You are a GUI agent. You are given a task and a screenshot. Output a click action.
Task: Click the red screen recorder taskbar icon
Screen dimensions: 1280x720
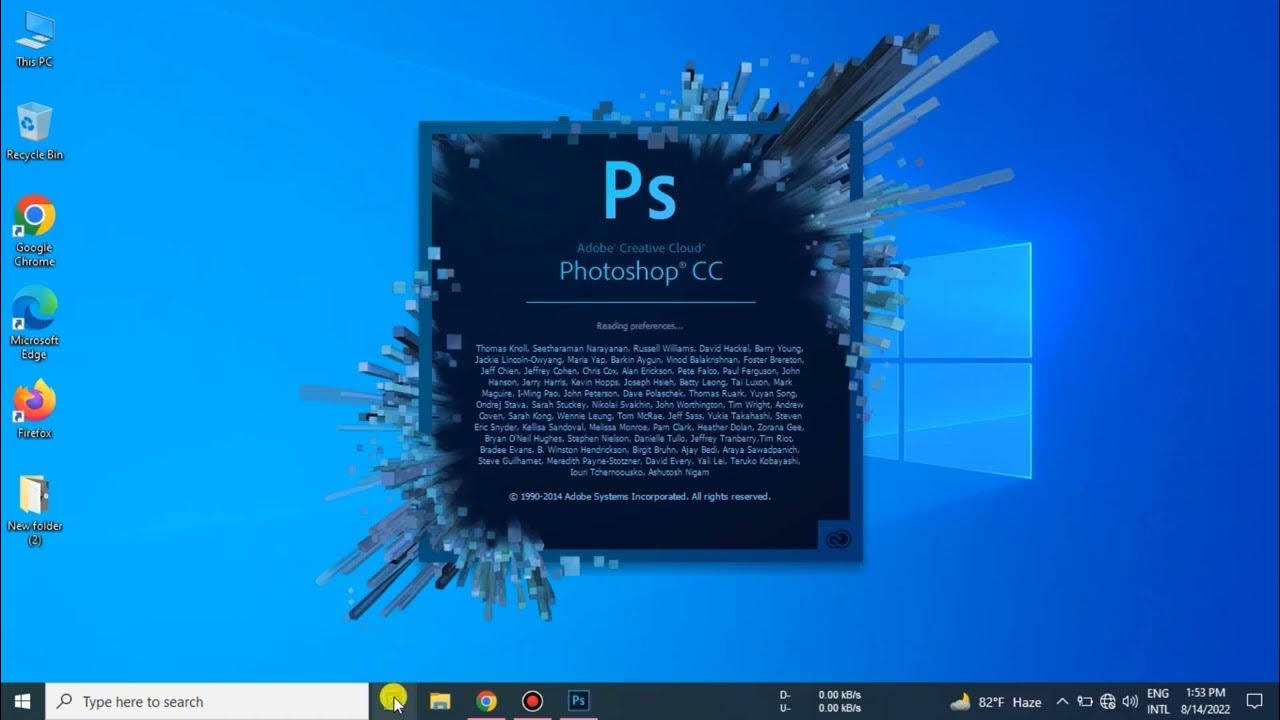point(532,701)
